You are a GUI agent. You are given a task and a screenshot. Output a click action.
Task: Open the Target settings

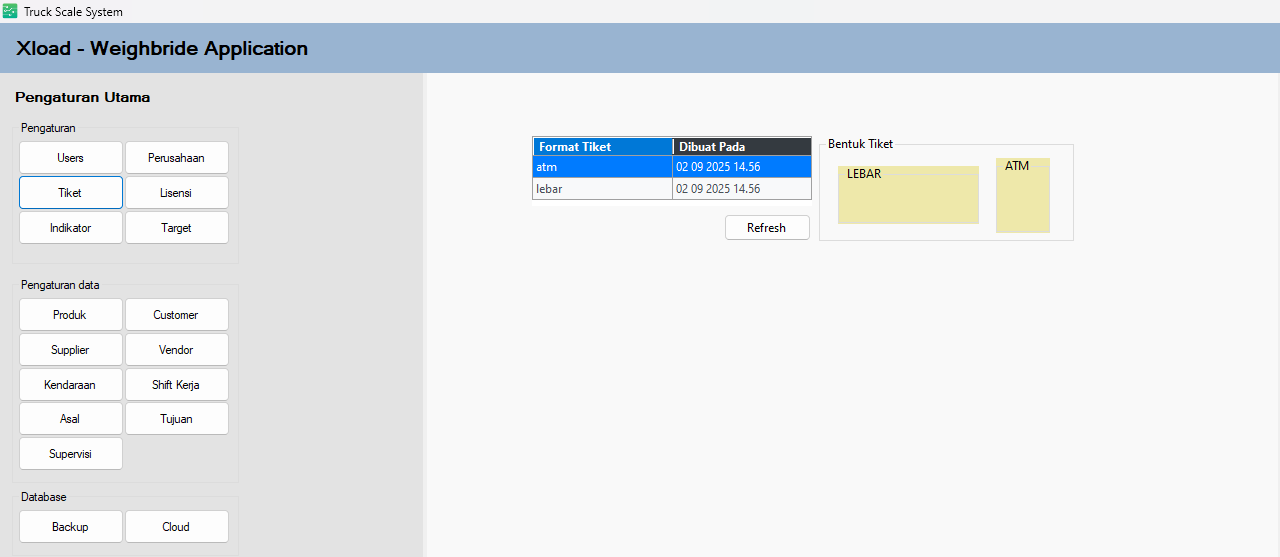(177, 228)
